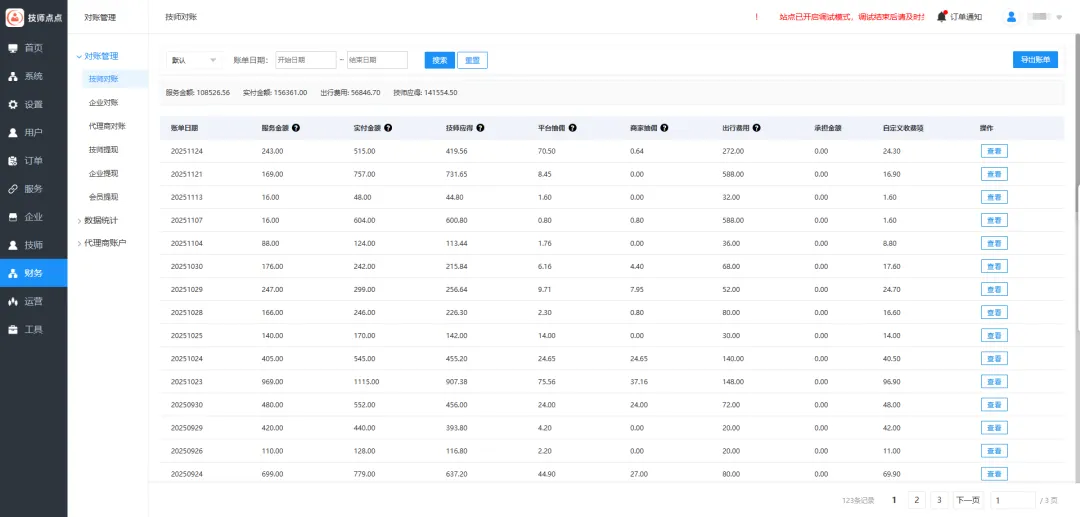Open the 订单 orders icon in sidebar

click(13, 160)
